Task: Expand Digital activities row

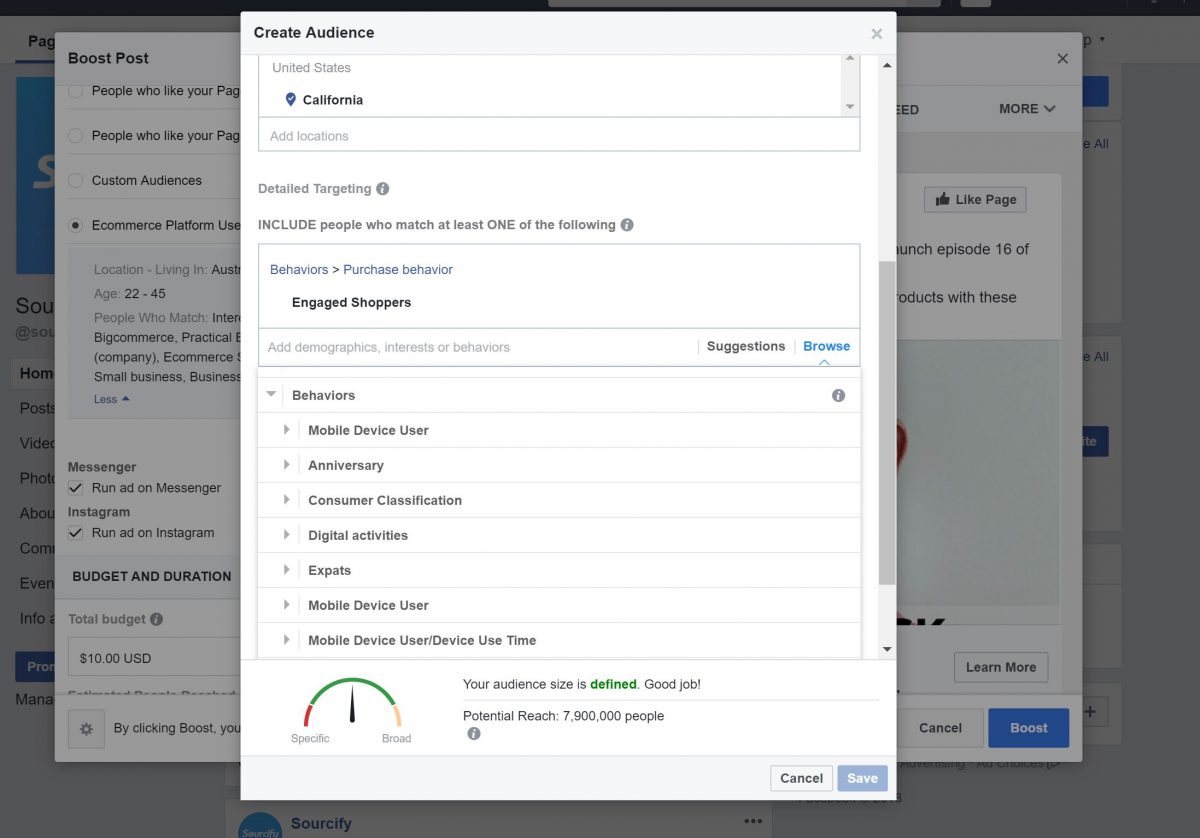Action: 286,535
